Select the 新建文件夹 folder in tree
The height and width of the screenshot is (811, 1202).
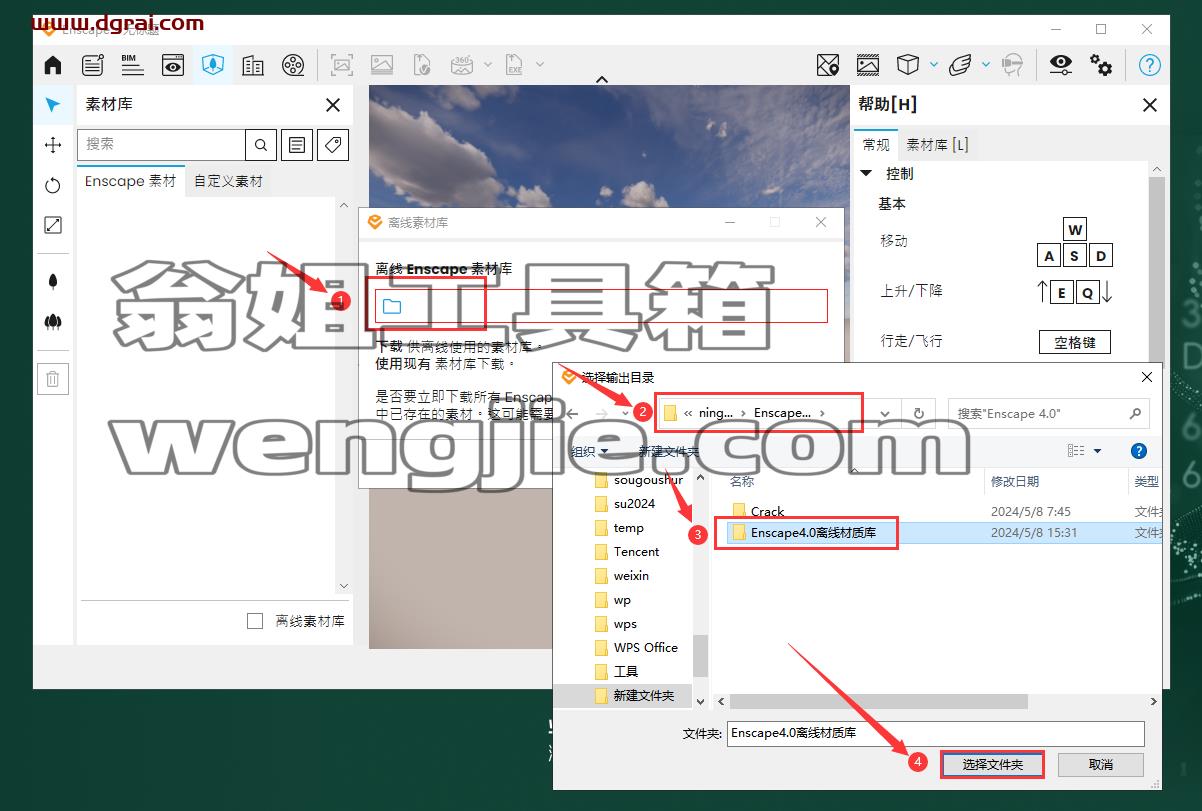tap(643, 696)
